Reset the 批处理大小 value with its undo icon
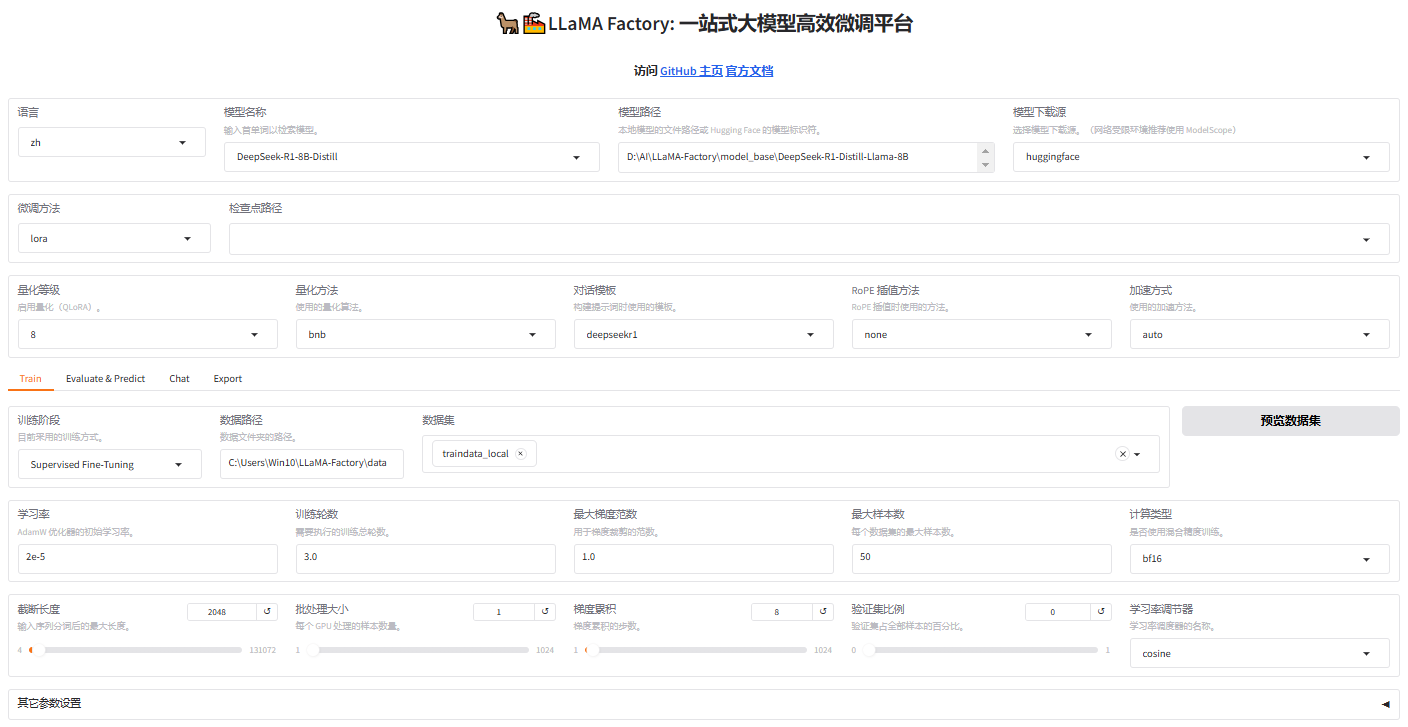This screenshot has height=727, width=1408. coord(545,611)
